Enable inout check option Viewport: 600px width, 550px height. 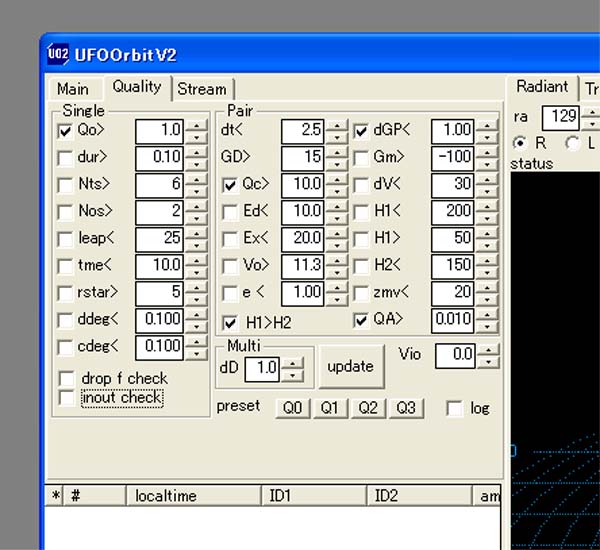(67, 398)
